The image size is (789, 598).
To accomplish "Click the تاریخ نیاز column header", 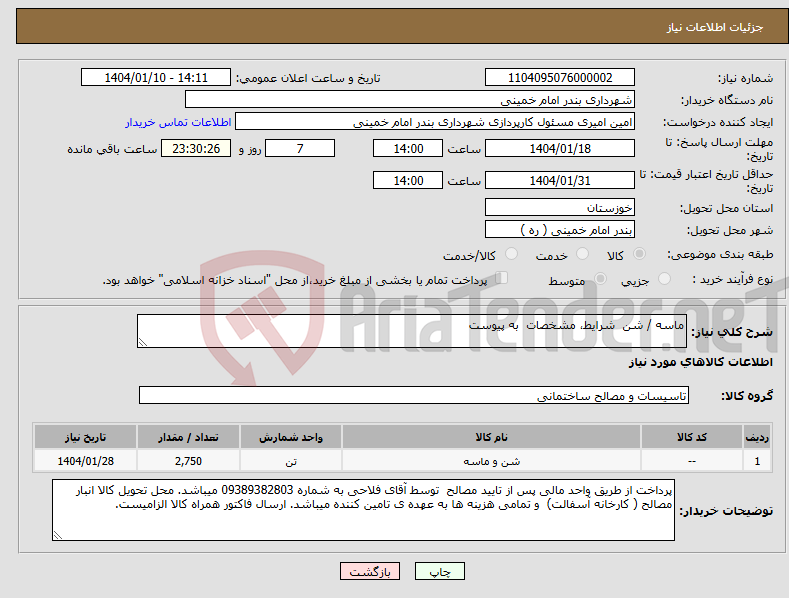I will pyautogui.click(x=85, y=437).
